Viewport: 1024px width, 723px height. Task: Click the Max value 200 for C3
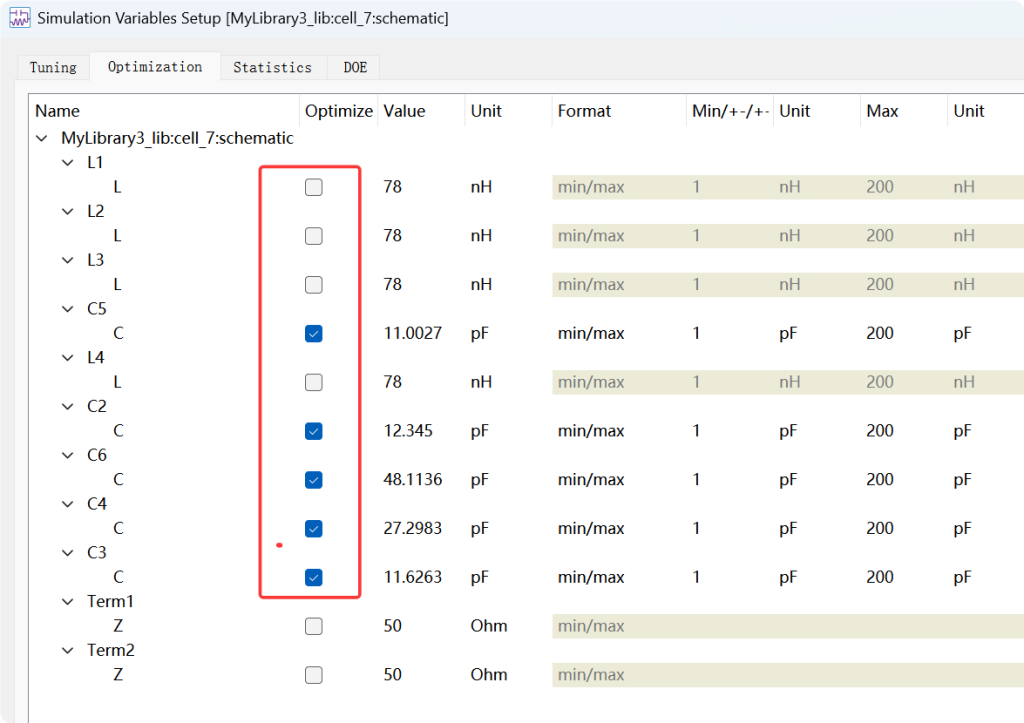coord(880,577)
